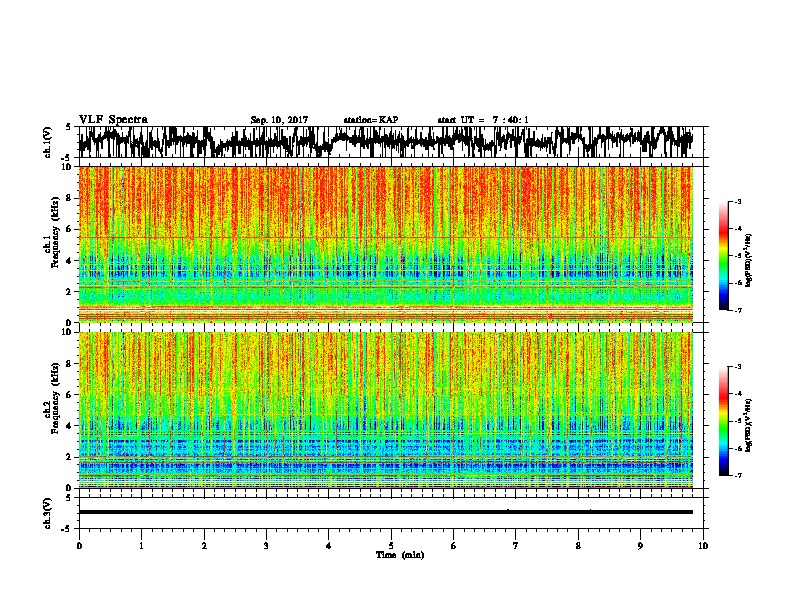Click the '-7' label on ch.1 color scale
The image size is (792, 612).
(737, 310)
